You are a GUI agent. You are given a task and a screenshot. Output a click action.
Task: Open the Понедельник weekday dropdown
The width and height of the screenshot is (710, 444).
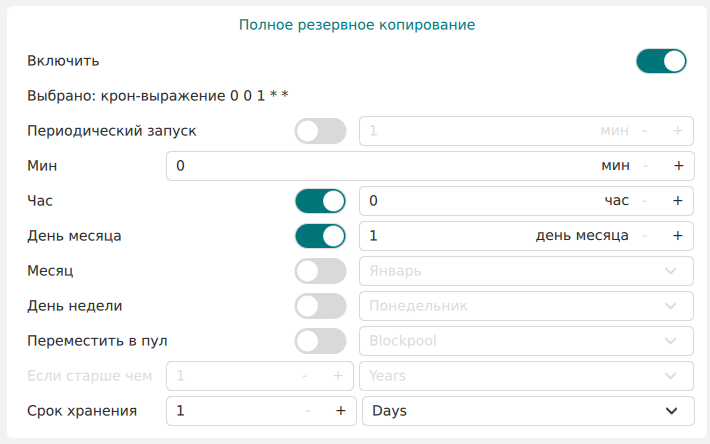coord(526,306)
